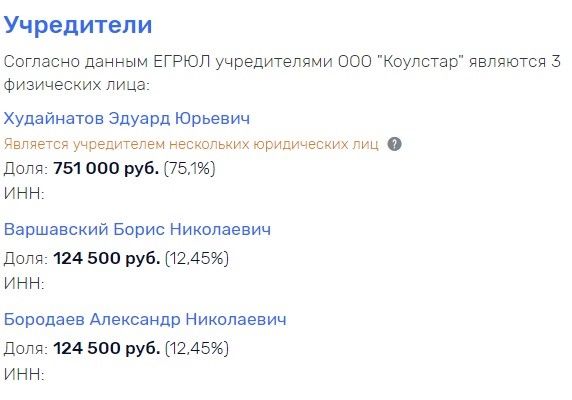This screenshot has height=400, width=572.
Task: Open Бородаев Александр Николаевич founder link
Action: [x=145, y=319]
